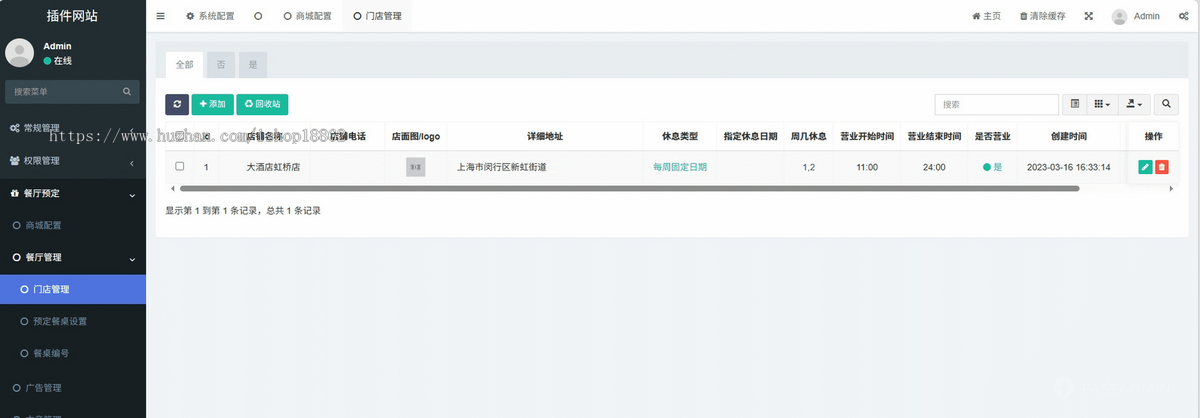The image size is (1200, 418).
Task: Toggle the 是否营业 status for the store
Action: [x=992, y=167]
